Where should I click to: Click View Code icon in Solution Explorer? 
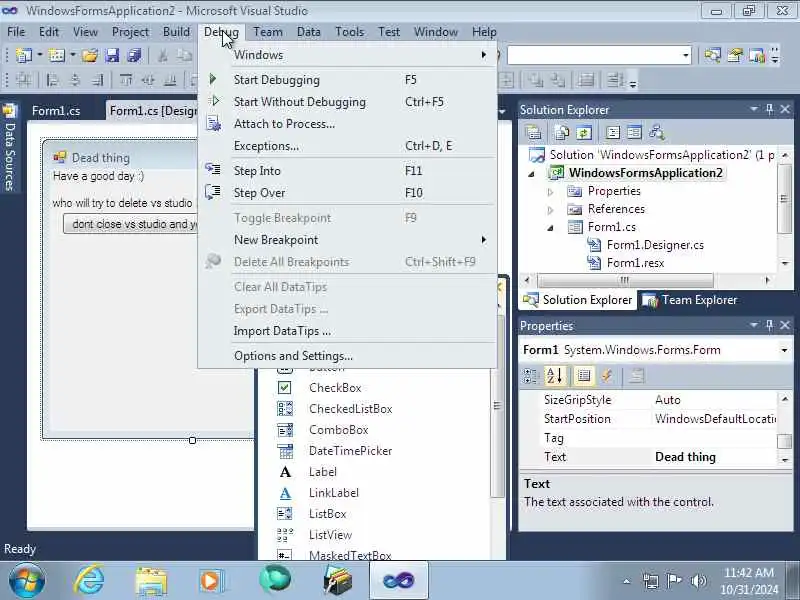click(x=612, y=133)
